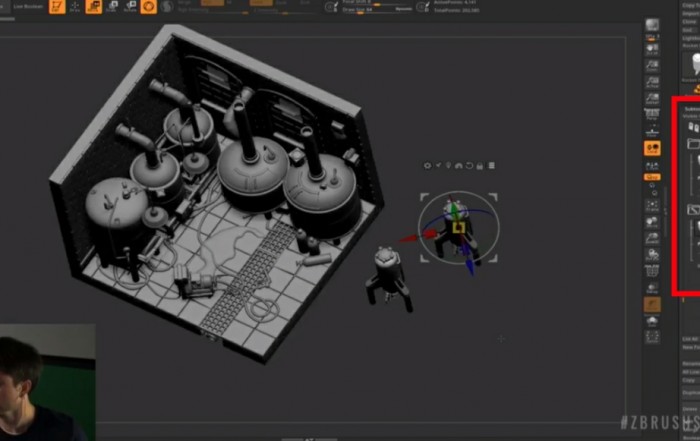Collapse the Subtool palette header
The image size is (700, 441).
point(690,110)
